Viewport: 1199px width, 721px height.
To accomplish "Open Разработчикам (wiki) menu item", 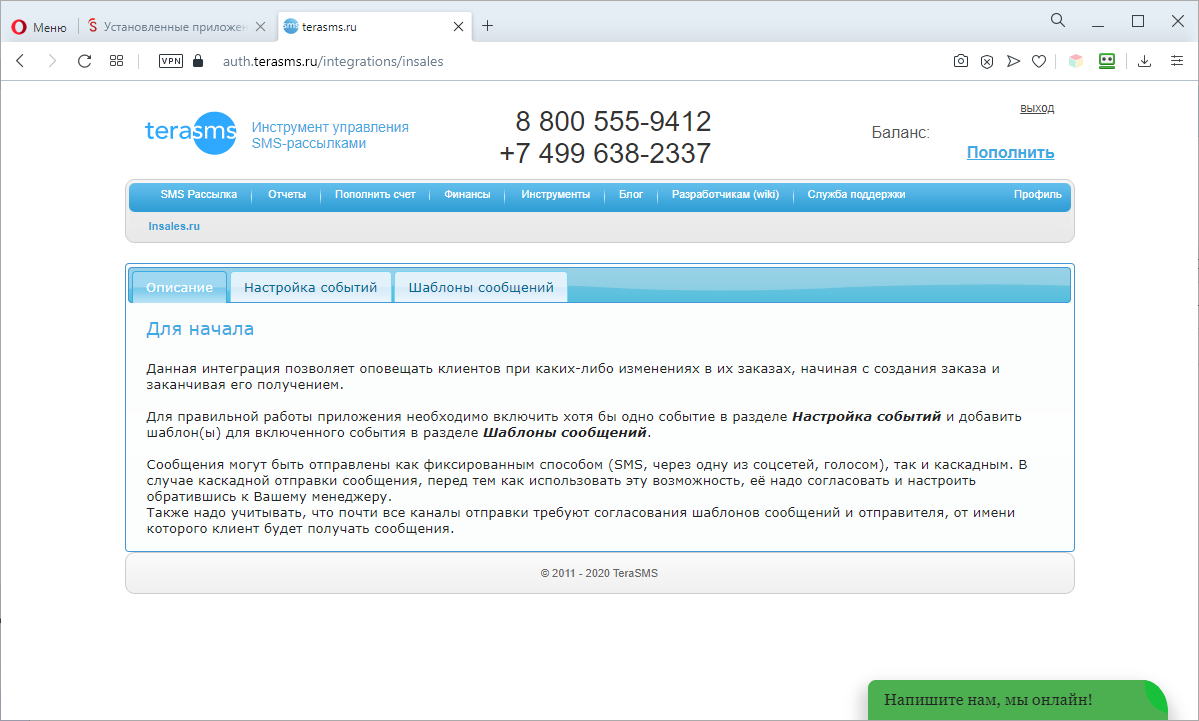I will (x=726, y=194).
